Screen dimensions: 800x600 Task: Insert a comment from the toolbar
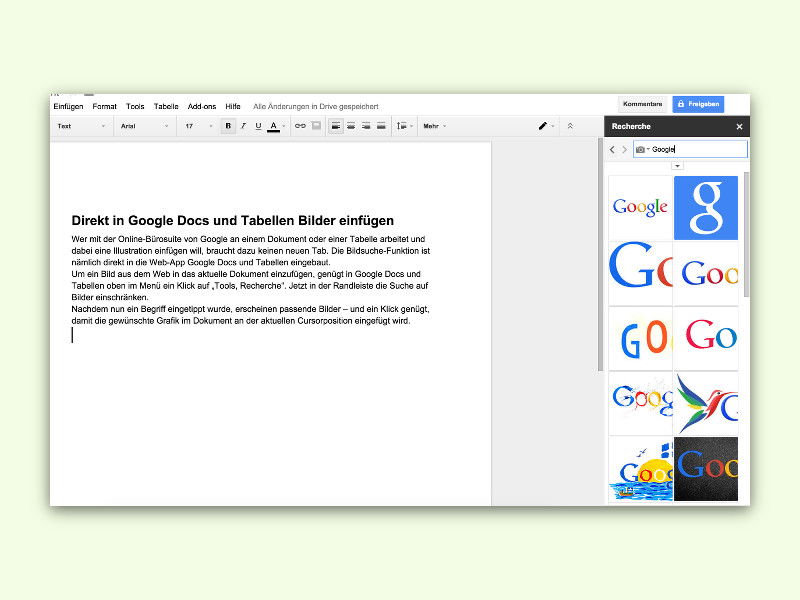(x=316, y=126)
